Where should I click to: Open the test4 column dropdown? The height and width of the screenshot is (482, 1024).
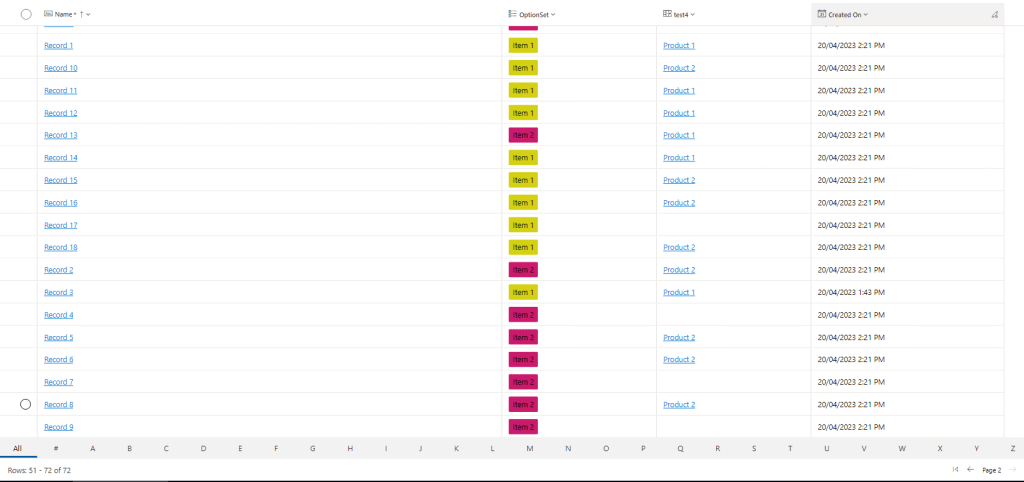coord(693,14)
